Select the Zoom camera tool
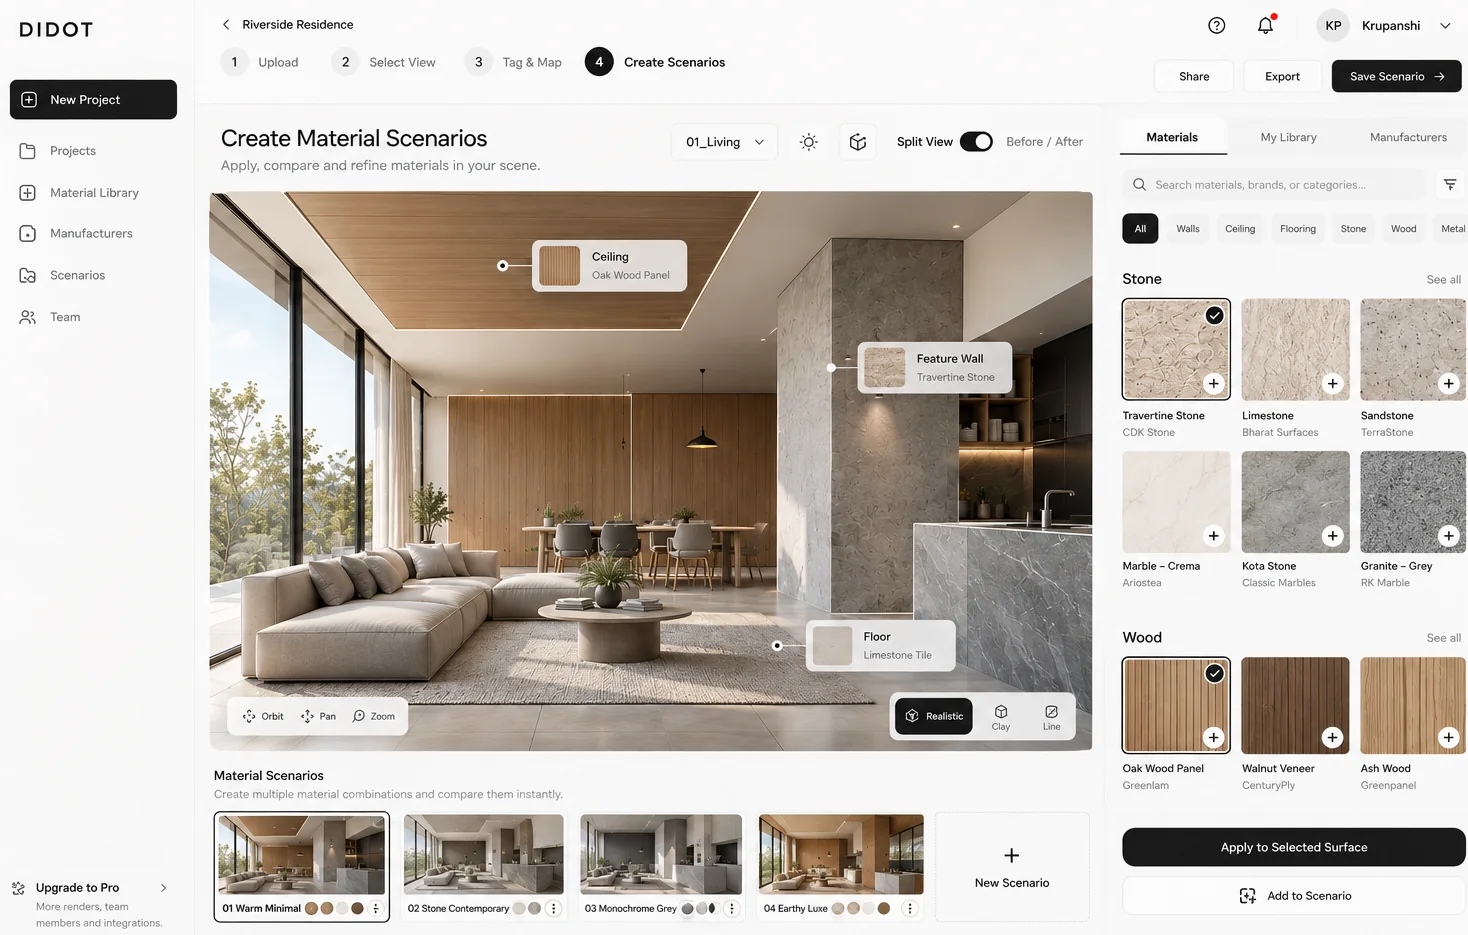The height and width of the screenshot is (935, 1468). [374, 716]
